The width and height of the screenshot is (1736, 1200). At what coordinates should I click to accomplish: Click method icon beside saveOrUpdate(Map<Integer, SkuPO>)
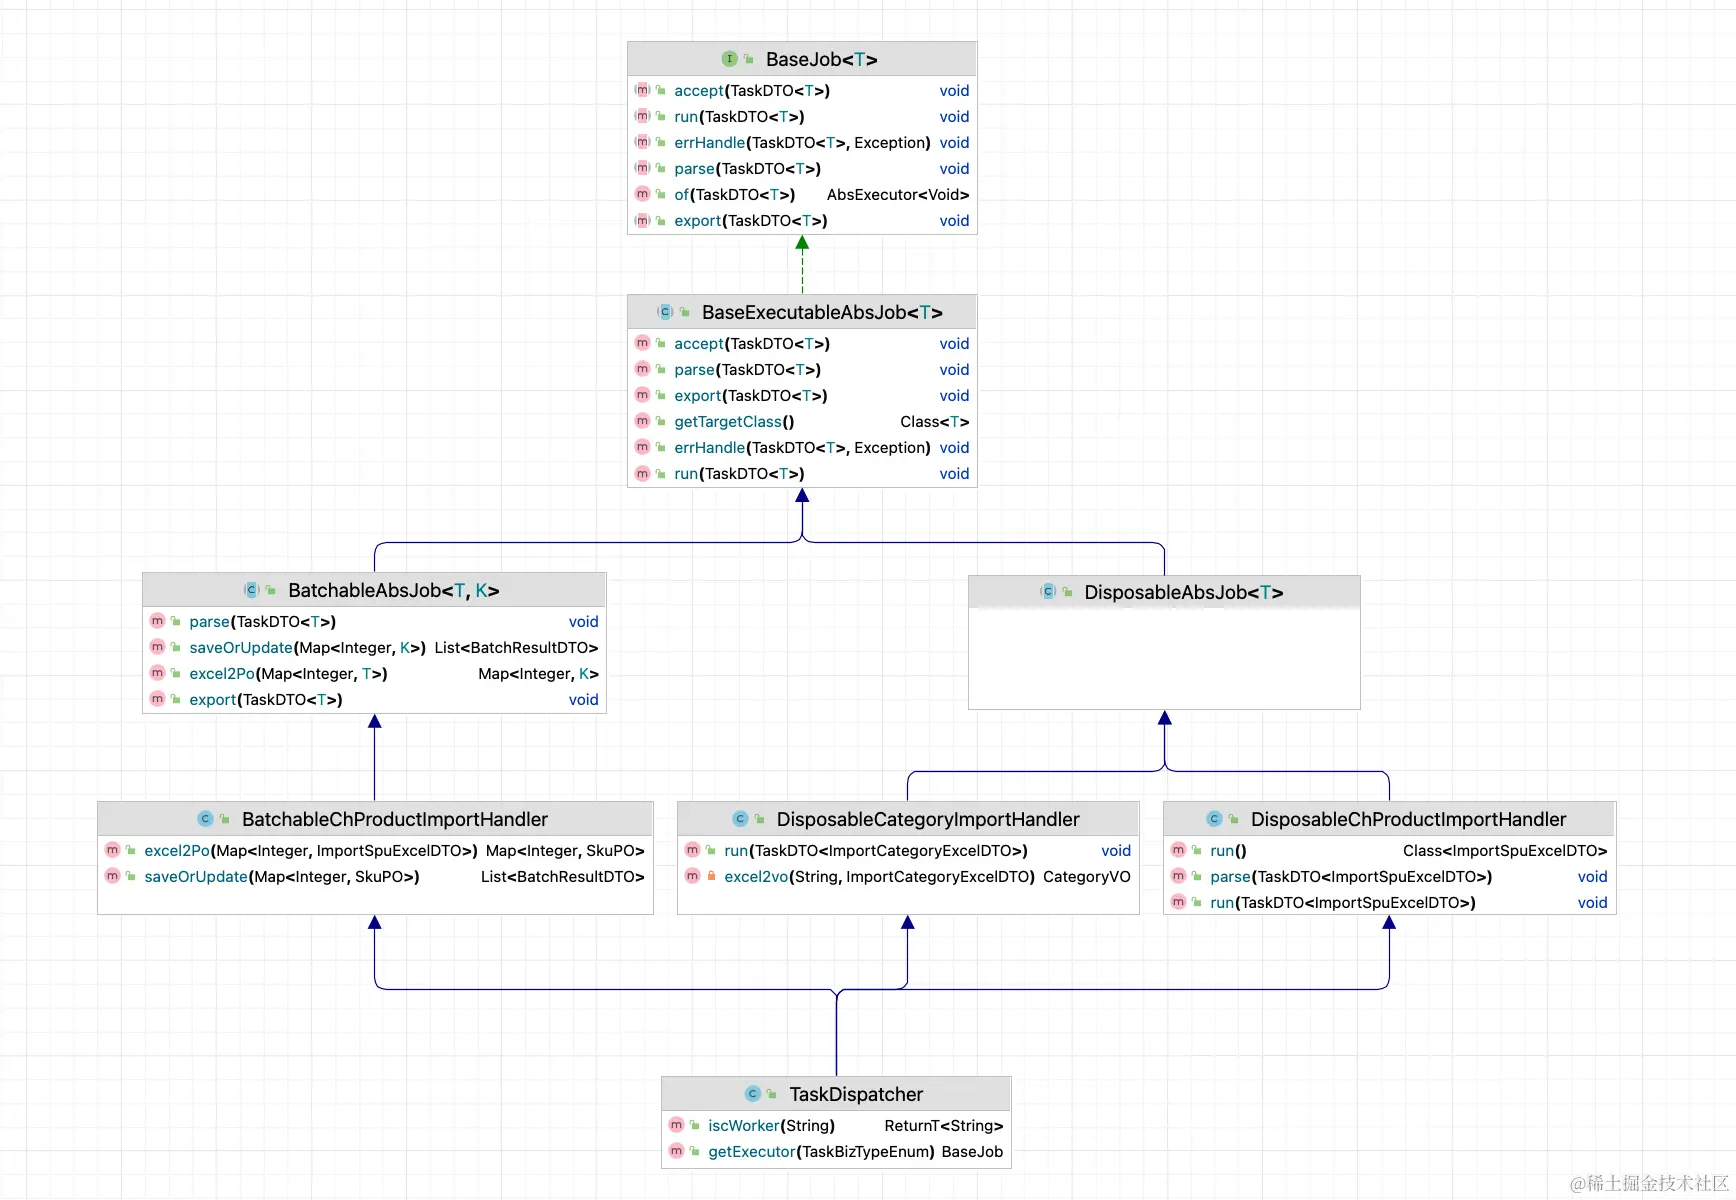pos(112,876)
